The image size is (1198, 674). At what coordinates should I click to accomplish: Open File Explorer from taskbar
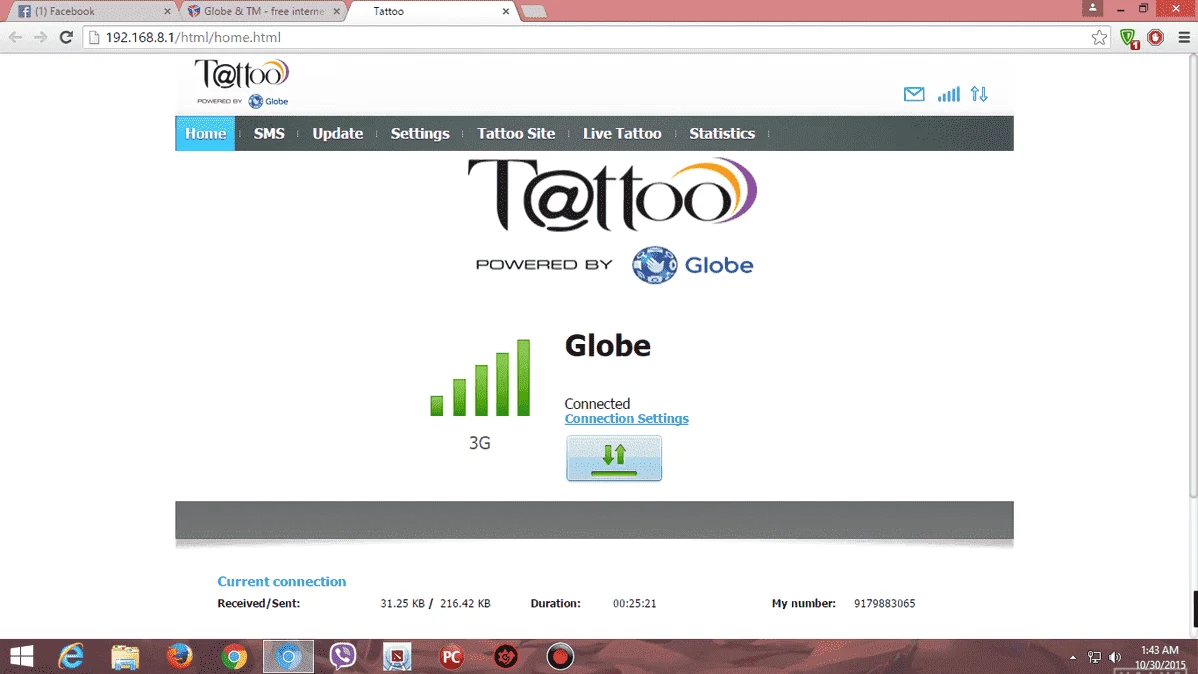(x=125, y=656)
